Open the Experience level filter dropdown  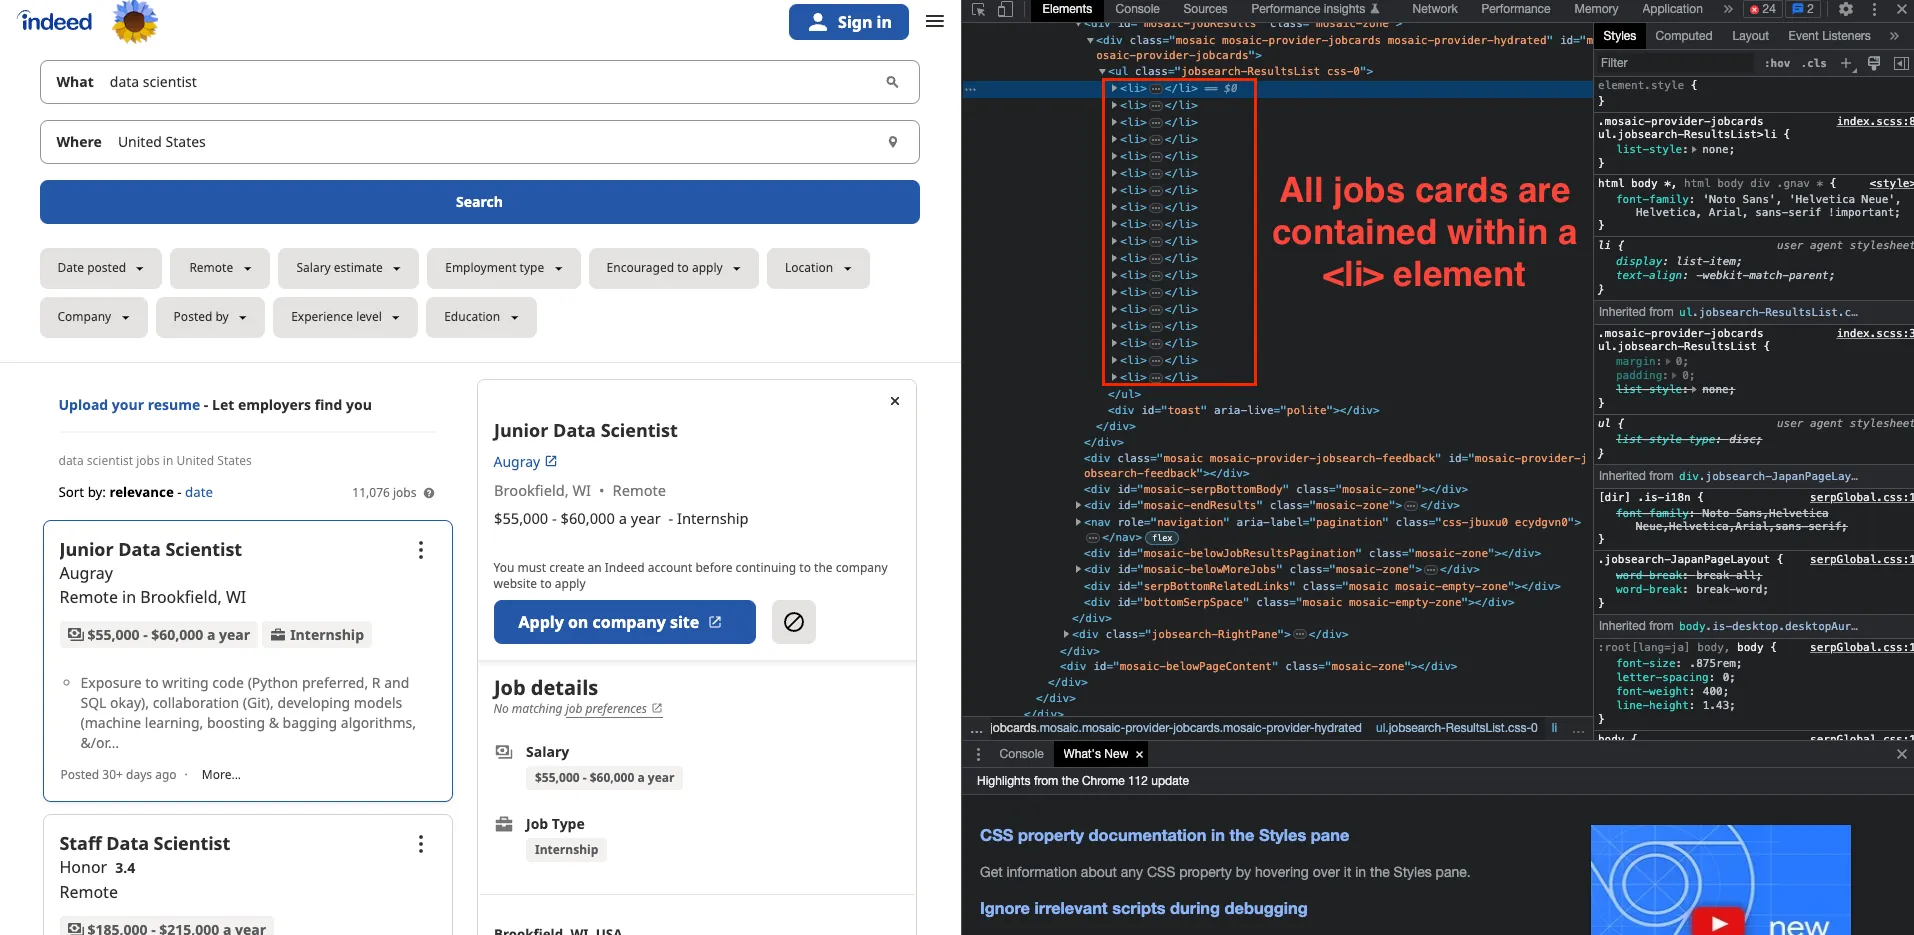[x=345, y=317]
